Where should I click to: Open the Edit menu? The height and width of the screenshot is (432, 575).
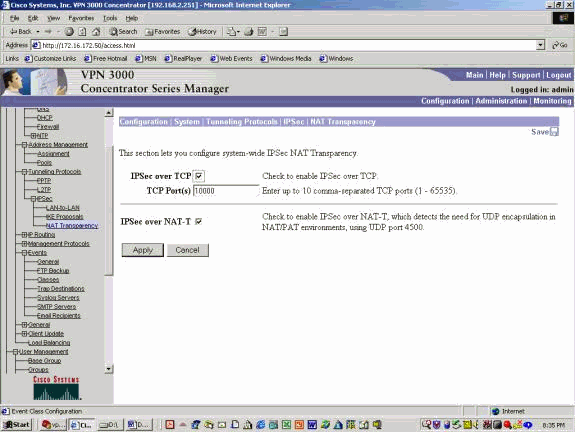tap(33, 18)
